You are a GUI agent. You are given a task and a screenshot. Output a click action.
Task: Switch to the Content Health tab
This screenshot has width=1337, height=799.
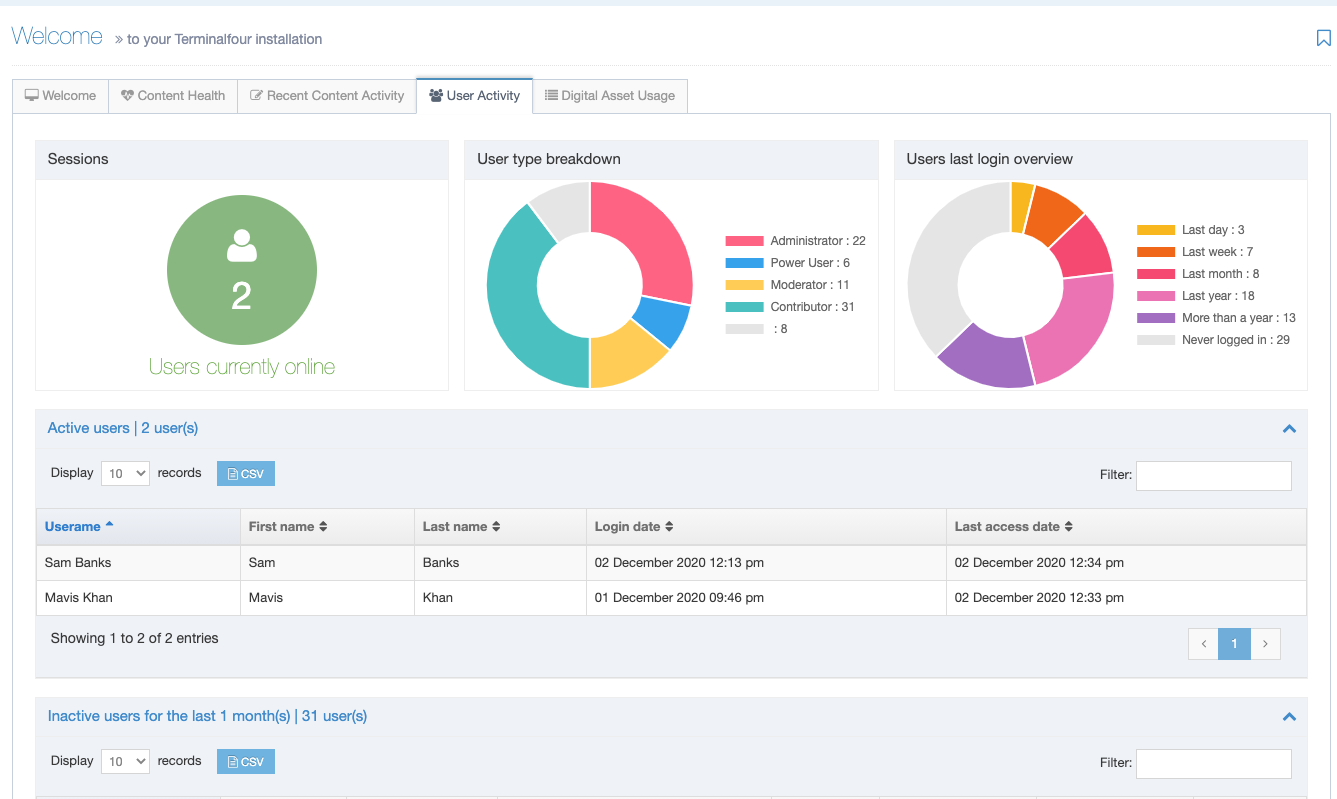(173, 96)
